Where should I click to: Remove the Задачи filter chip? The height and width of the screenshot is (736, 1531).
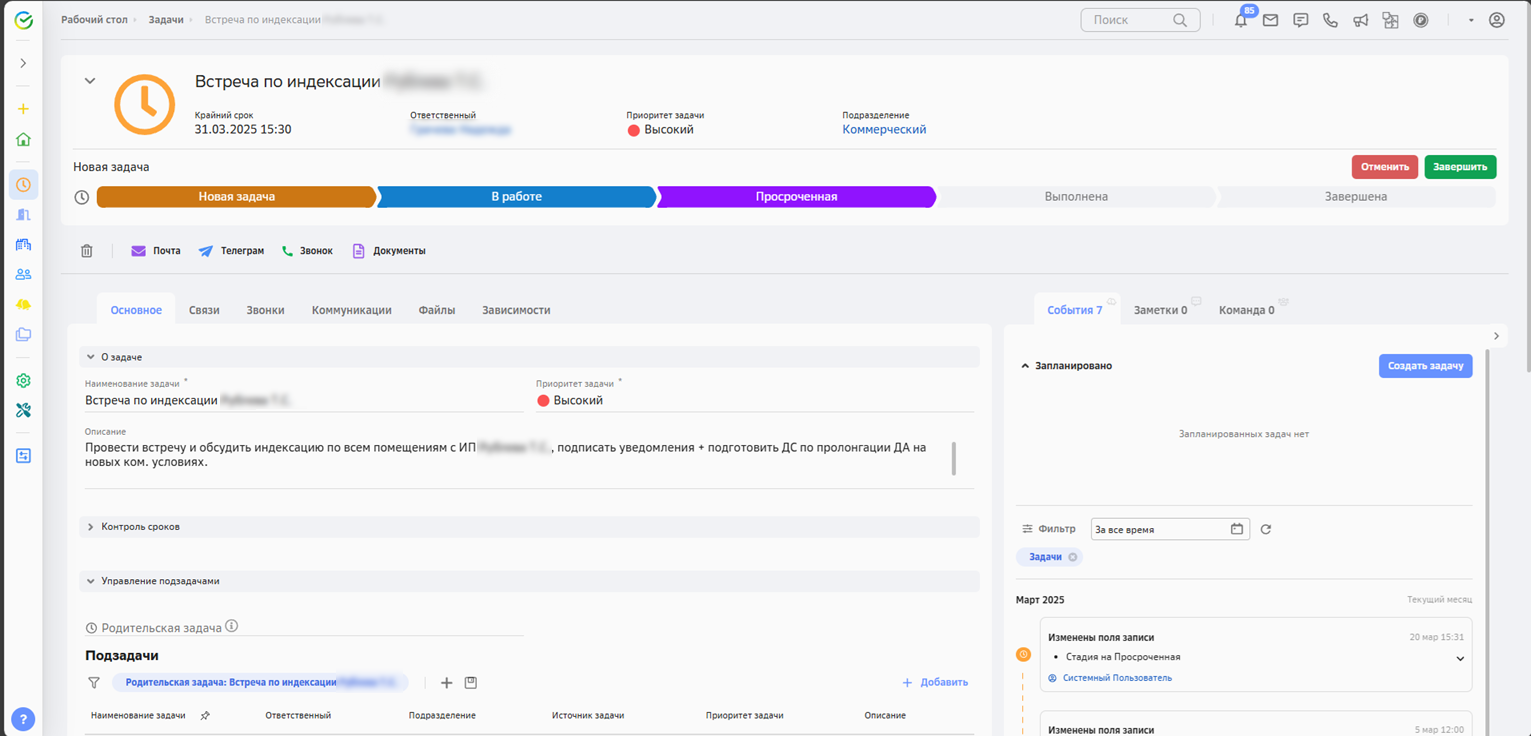[1073, 557]
